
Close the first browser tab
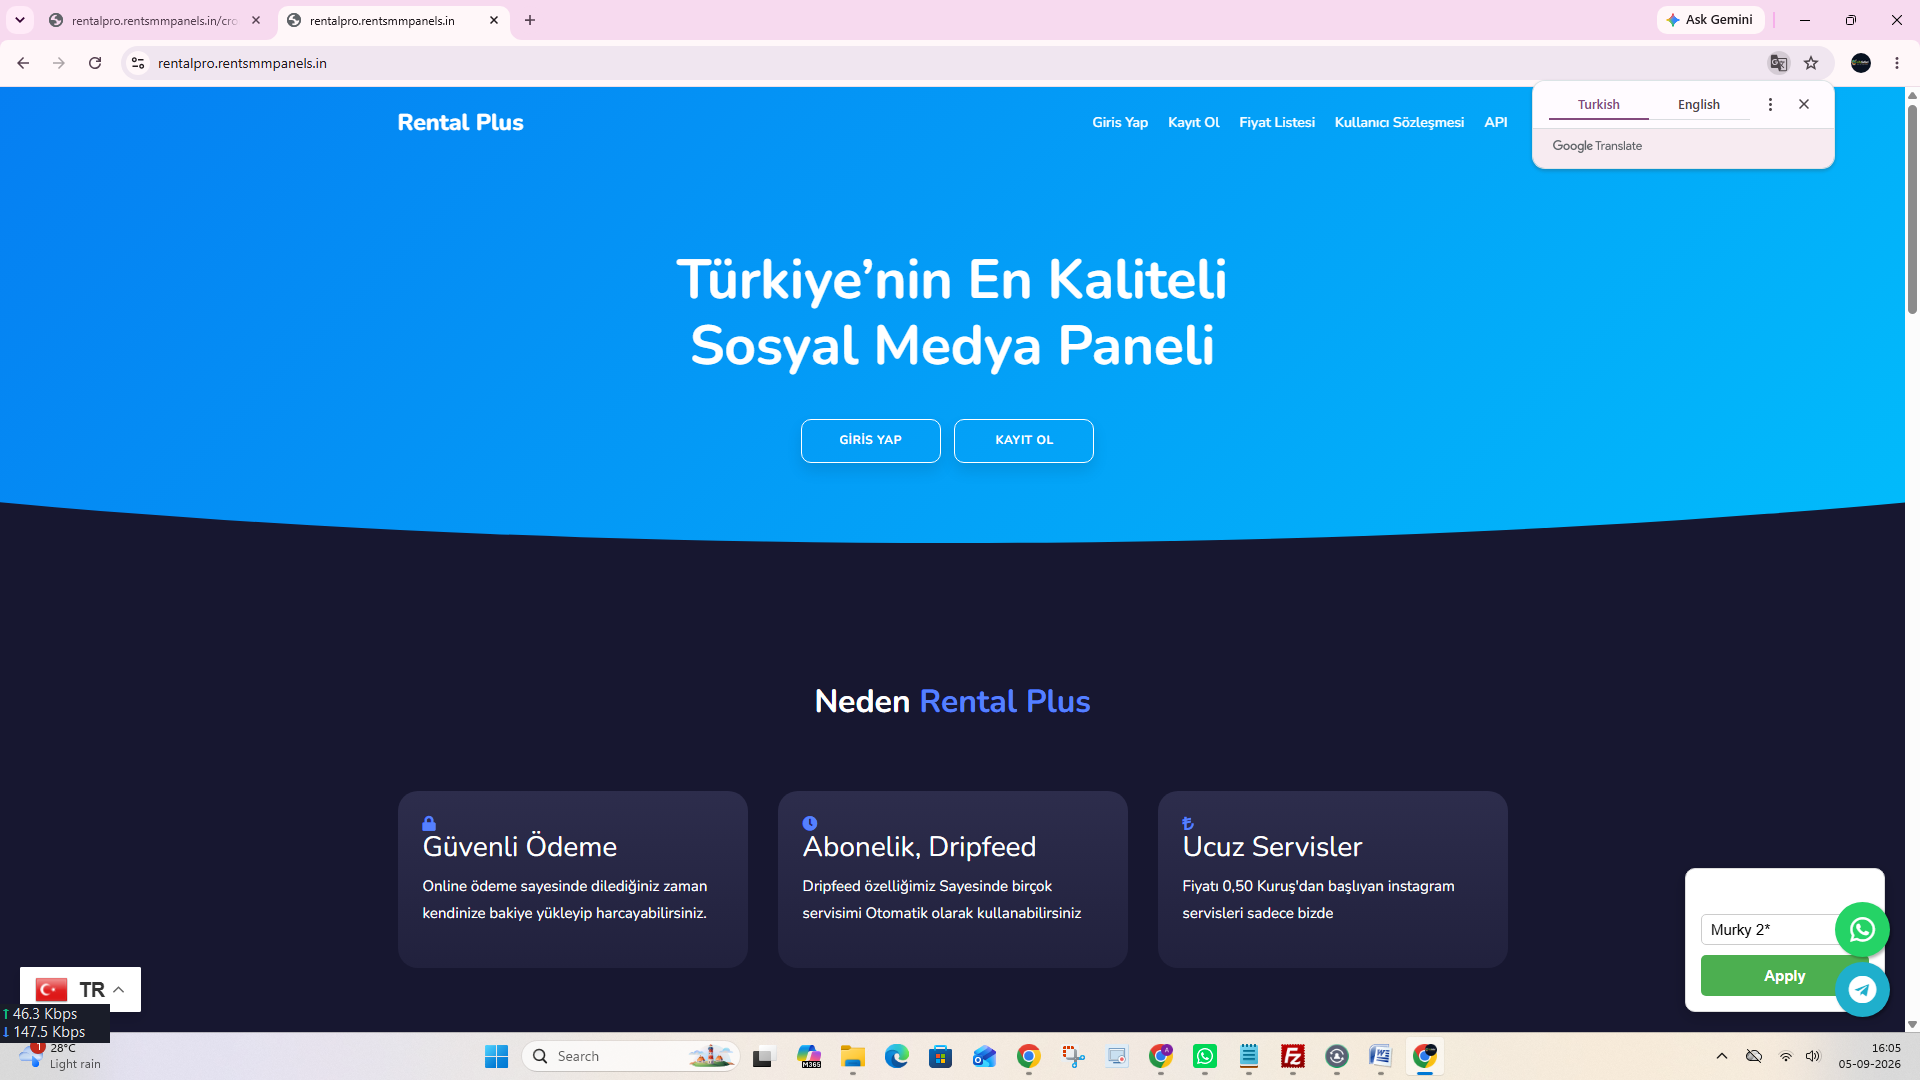pyautogui.click(x=256, y=20)
